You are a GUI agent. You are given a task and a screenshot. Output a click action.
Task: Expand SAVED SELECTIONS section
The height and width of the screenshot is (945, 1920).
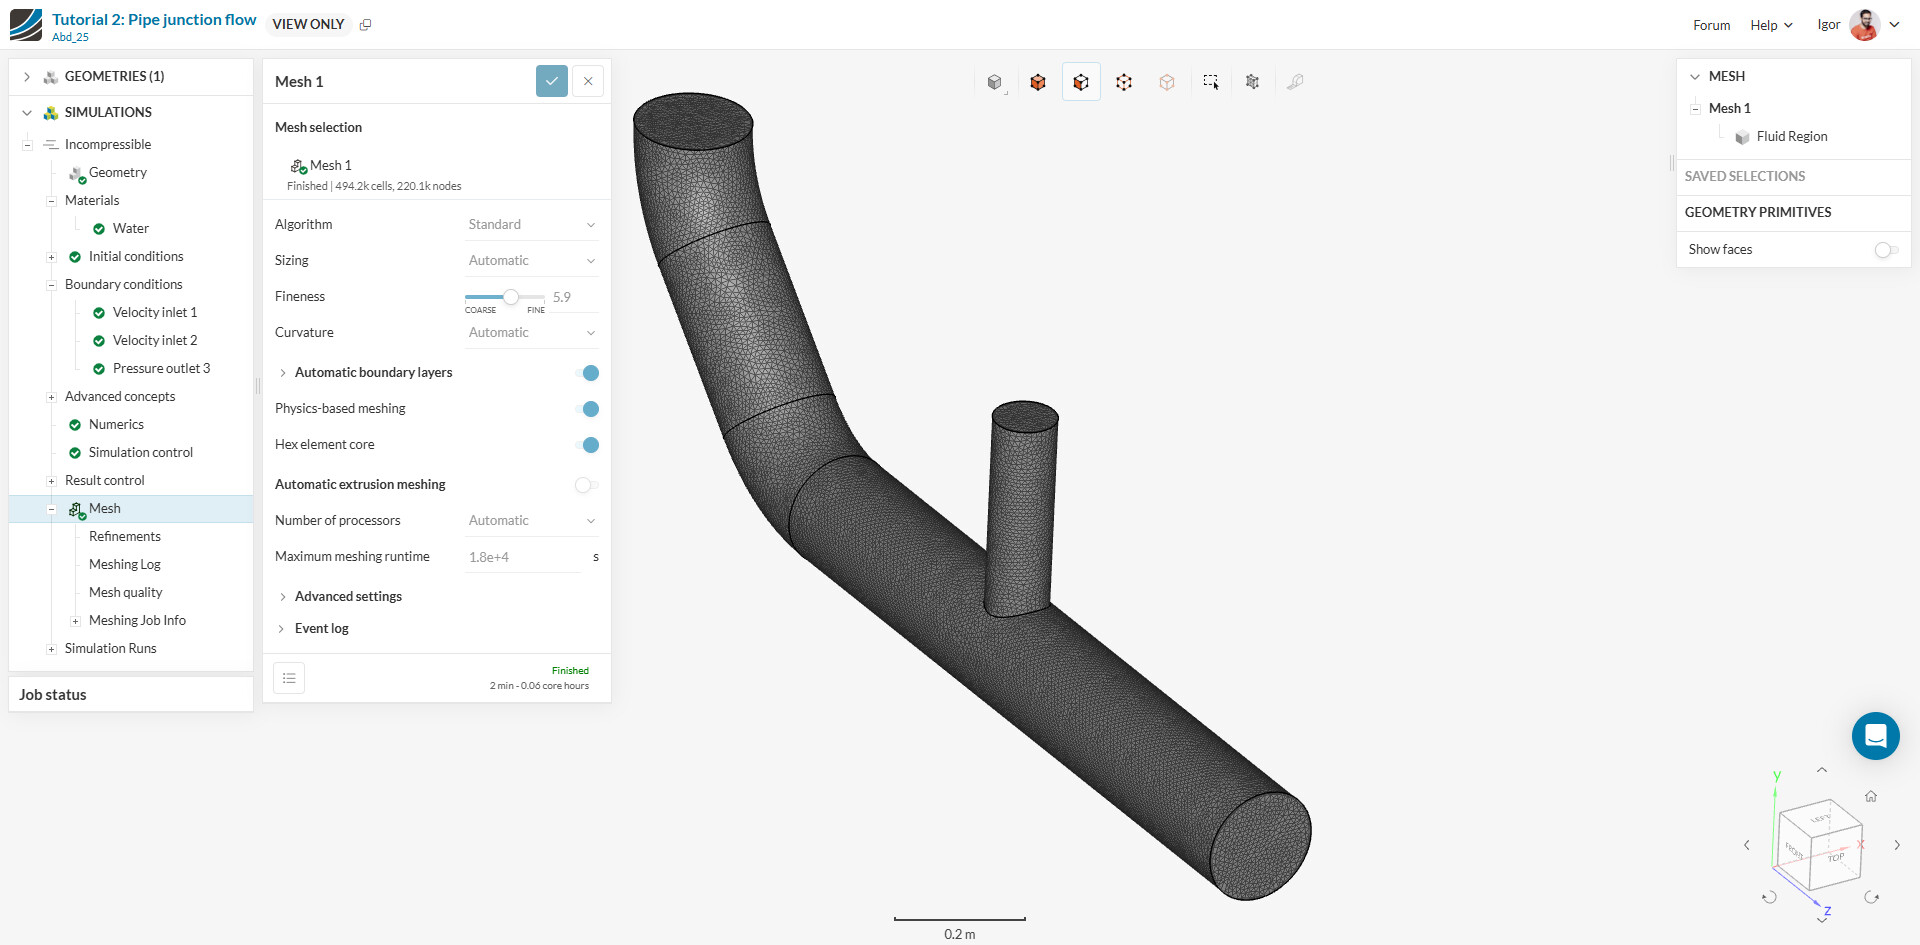(1793, 177)
